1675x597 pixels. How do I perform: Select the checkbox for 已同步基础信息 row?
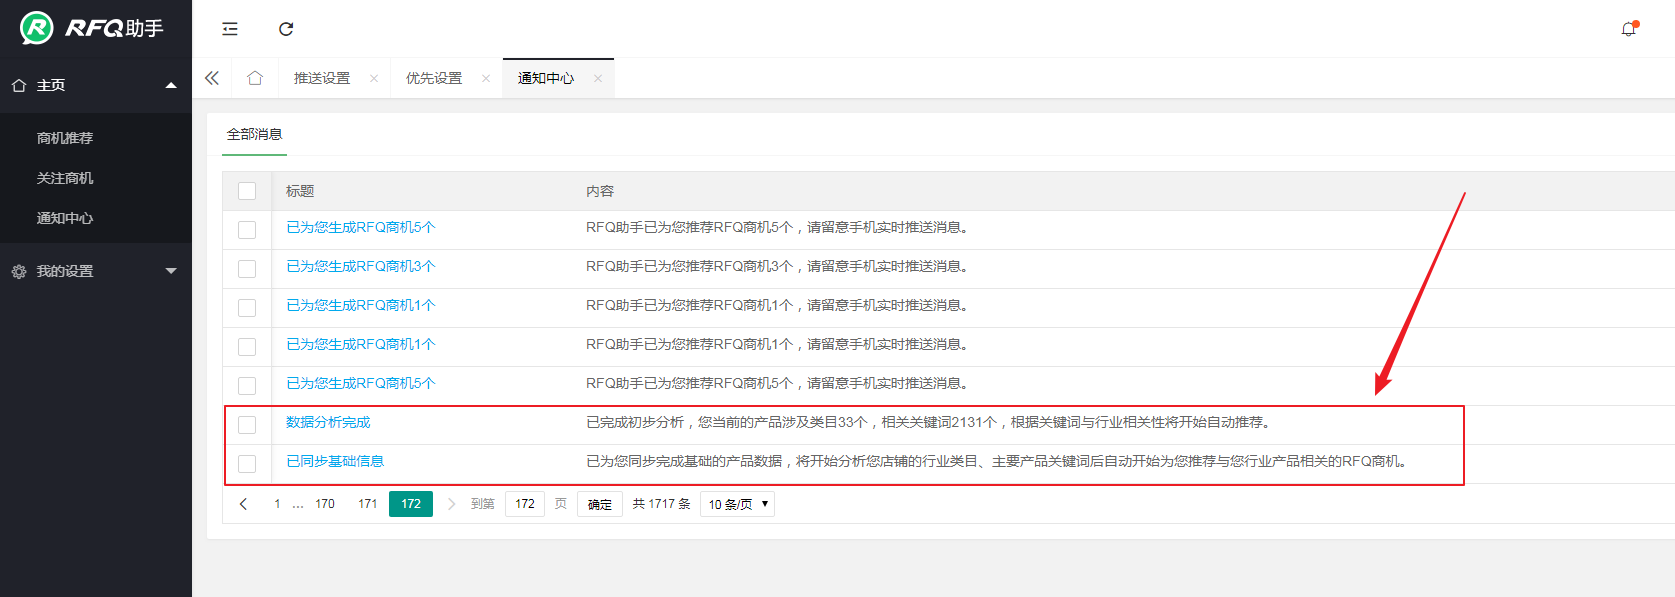247,464
